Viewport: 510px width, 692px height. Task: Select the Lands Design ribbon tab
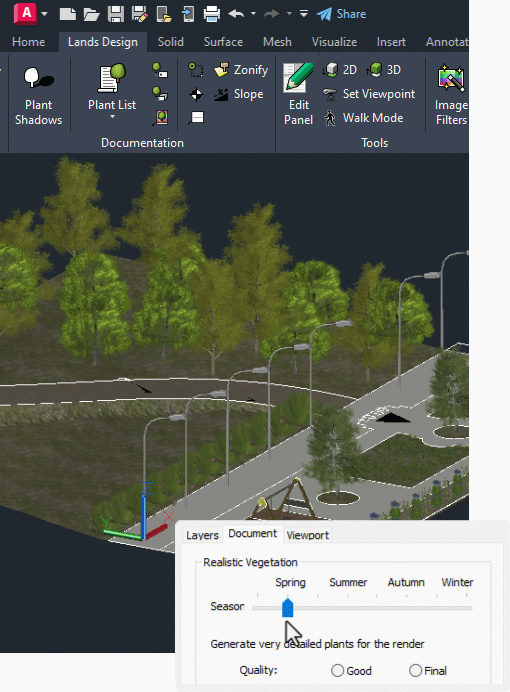[103, 42]
